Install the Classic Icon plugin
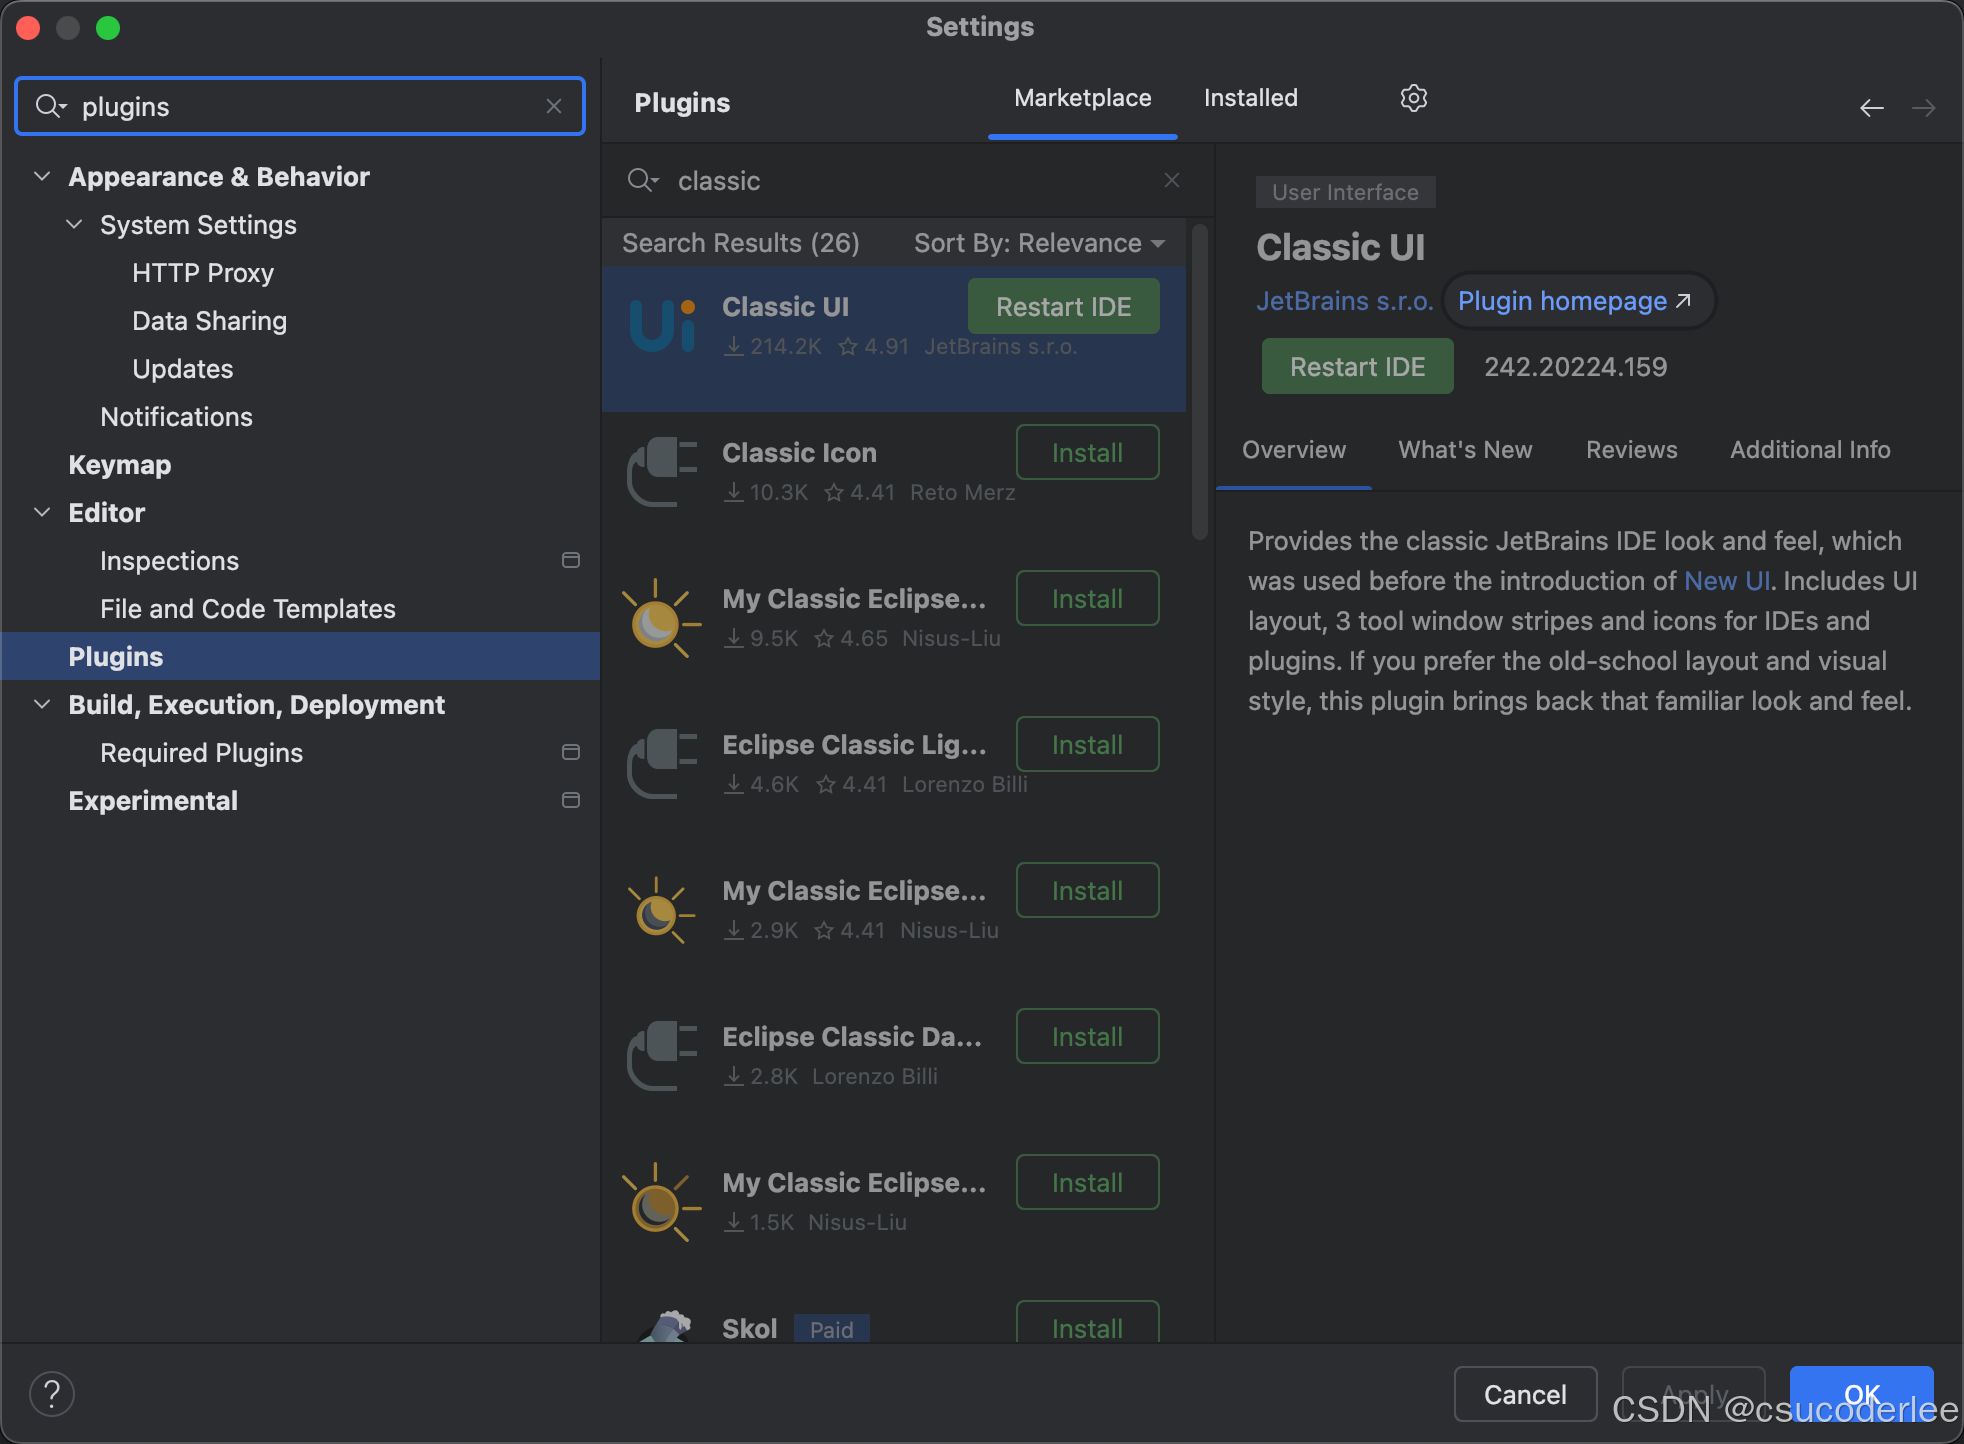Image resolution: width=1964 pixels, height=1444 pixels. tap(1087, 453)
